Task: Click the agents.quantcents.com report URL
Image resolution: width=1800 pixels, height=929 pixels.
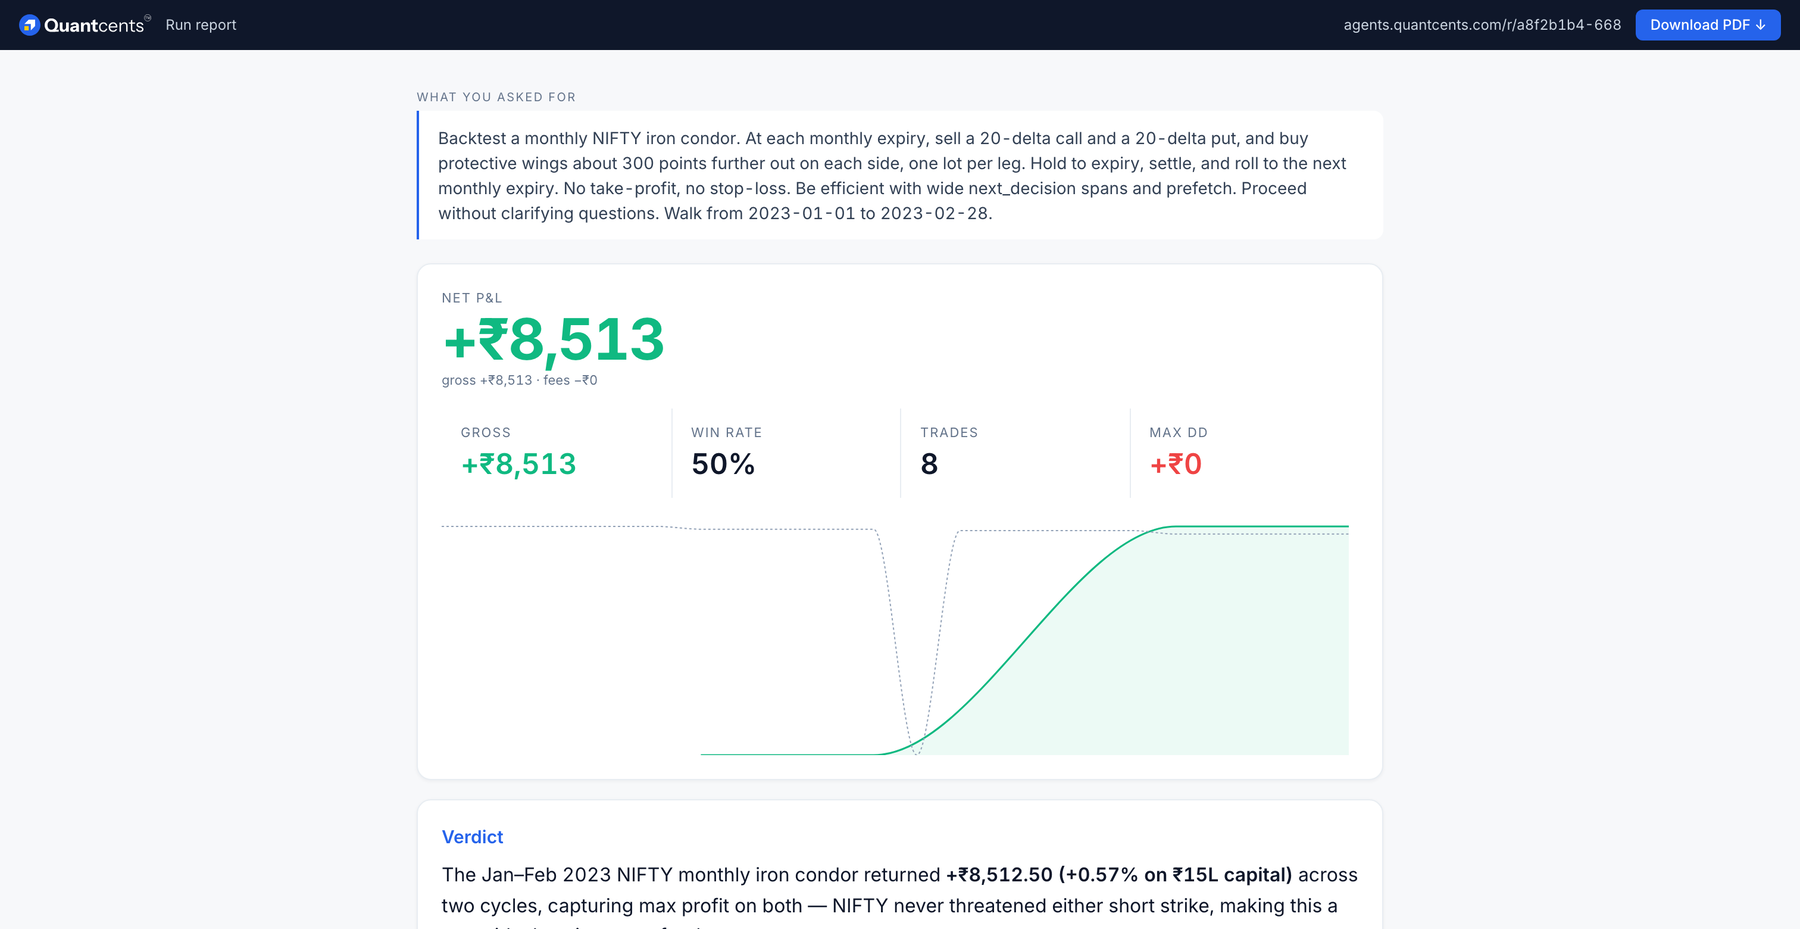Action: [1482, 25]
